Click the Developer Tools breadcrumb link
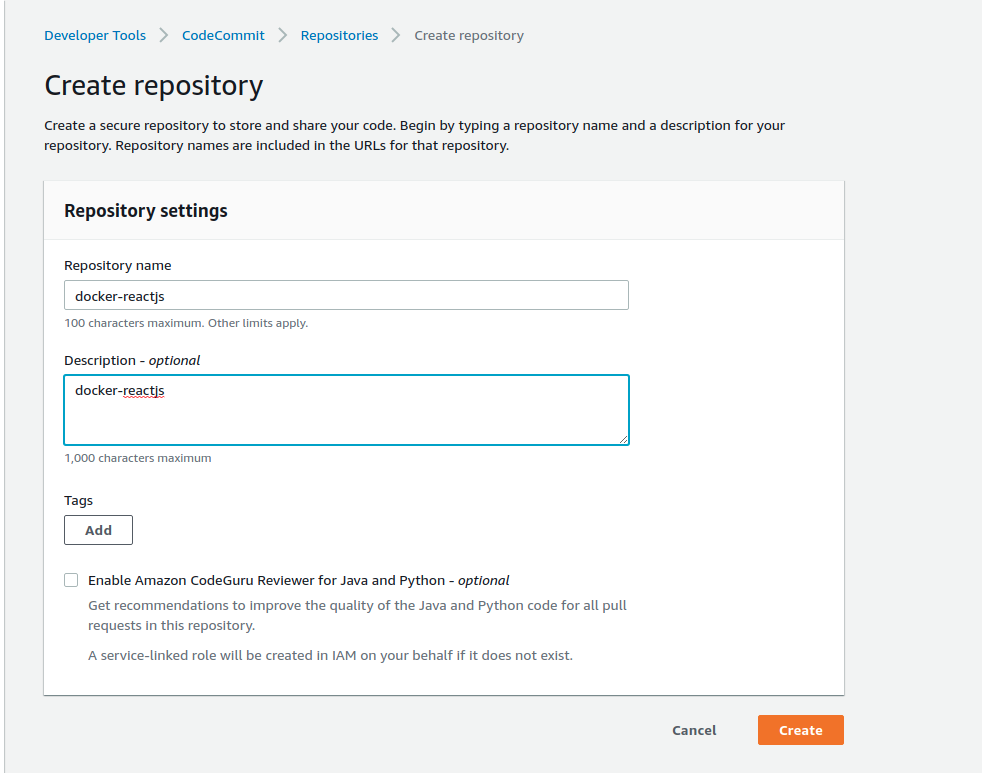The image size is (982, 773). tap(95, 35)
